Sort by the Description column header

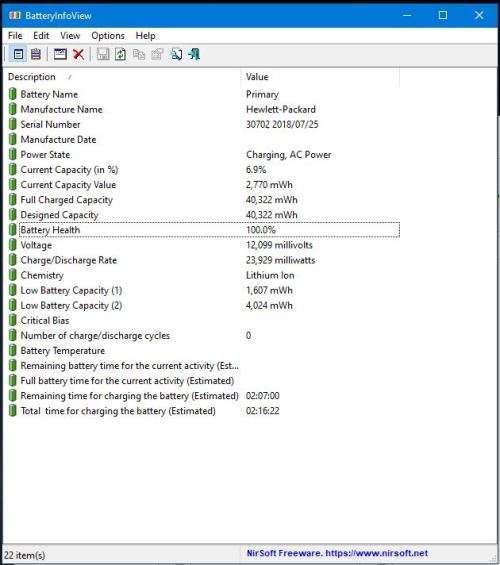(x=122, y=77)
